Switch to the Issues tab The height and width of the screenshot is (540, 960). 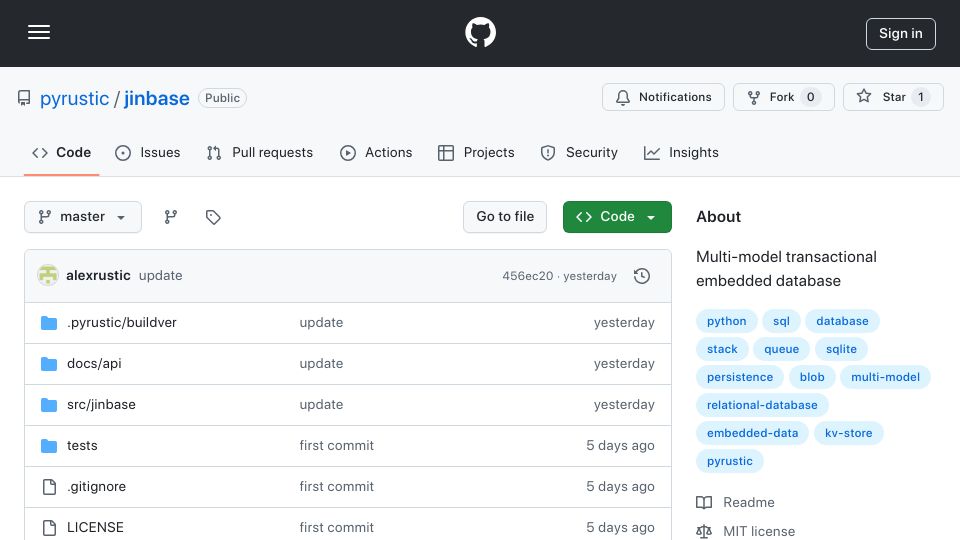click(148, 152)
